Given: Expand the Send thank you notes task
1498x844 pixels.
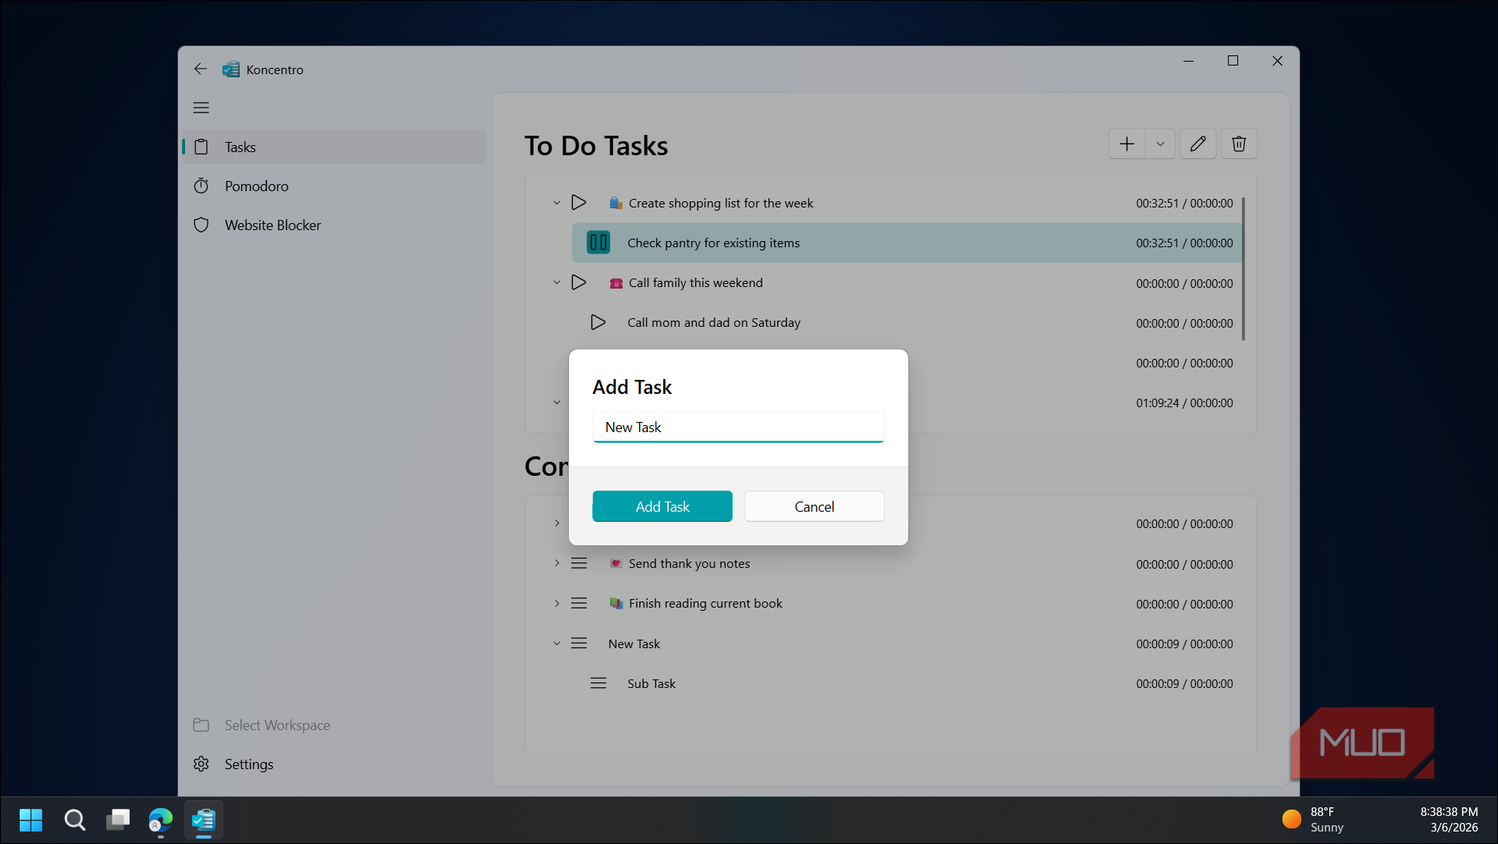Looking at the screenshot, I should [x=557, y=563].
